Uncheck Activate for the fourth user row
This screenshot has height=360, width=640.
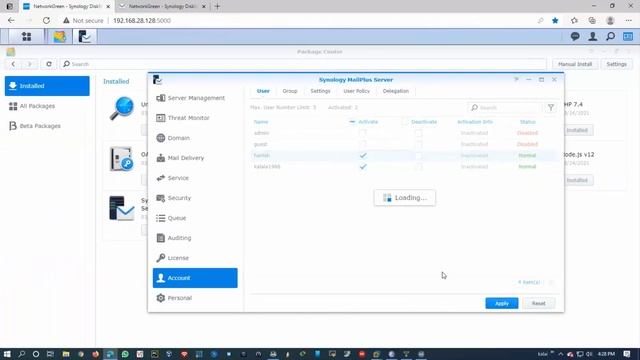[363, 167]
